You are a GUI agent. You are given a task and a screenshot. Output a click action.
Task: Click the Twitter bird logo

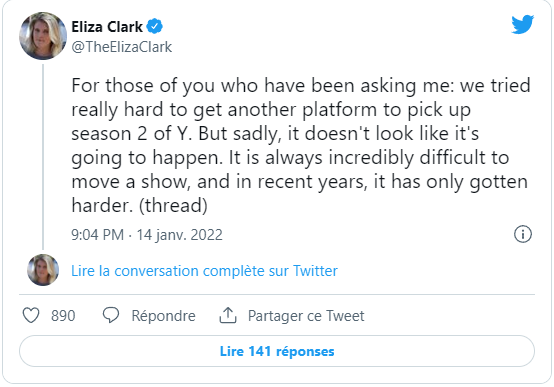tap(523, 24)
